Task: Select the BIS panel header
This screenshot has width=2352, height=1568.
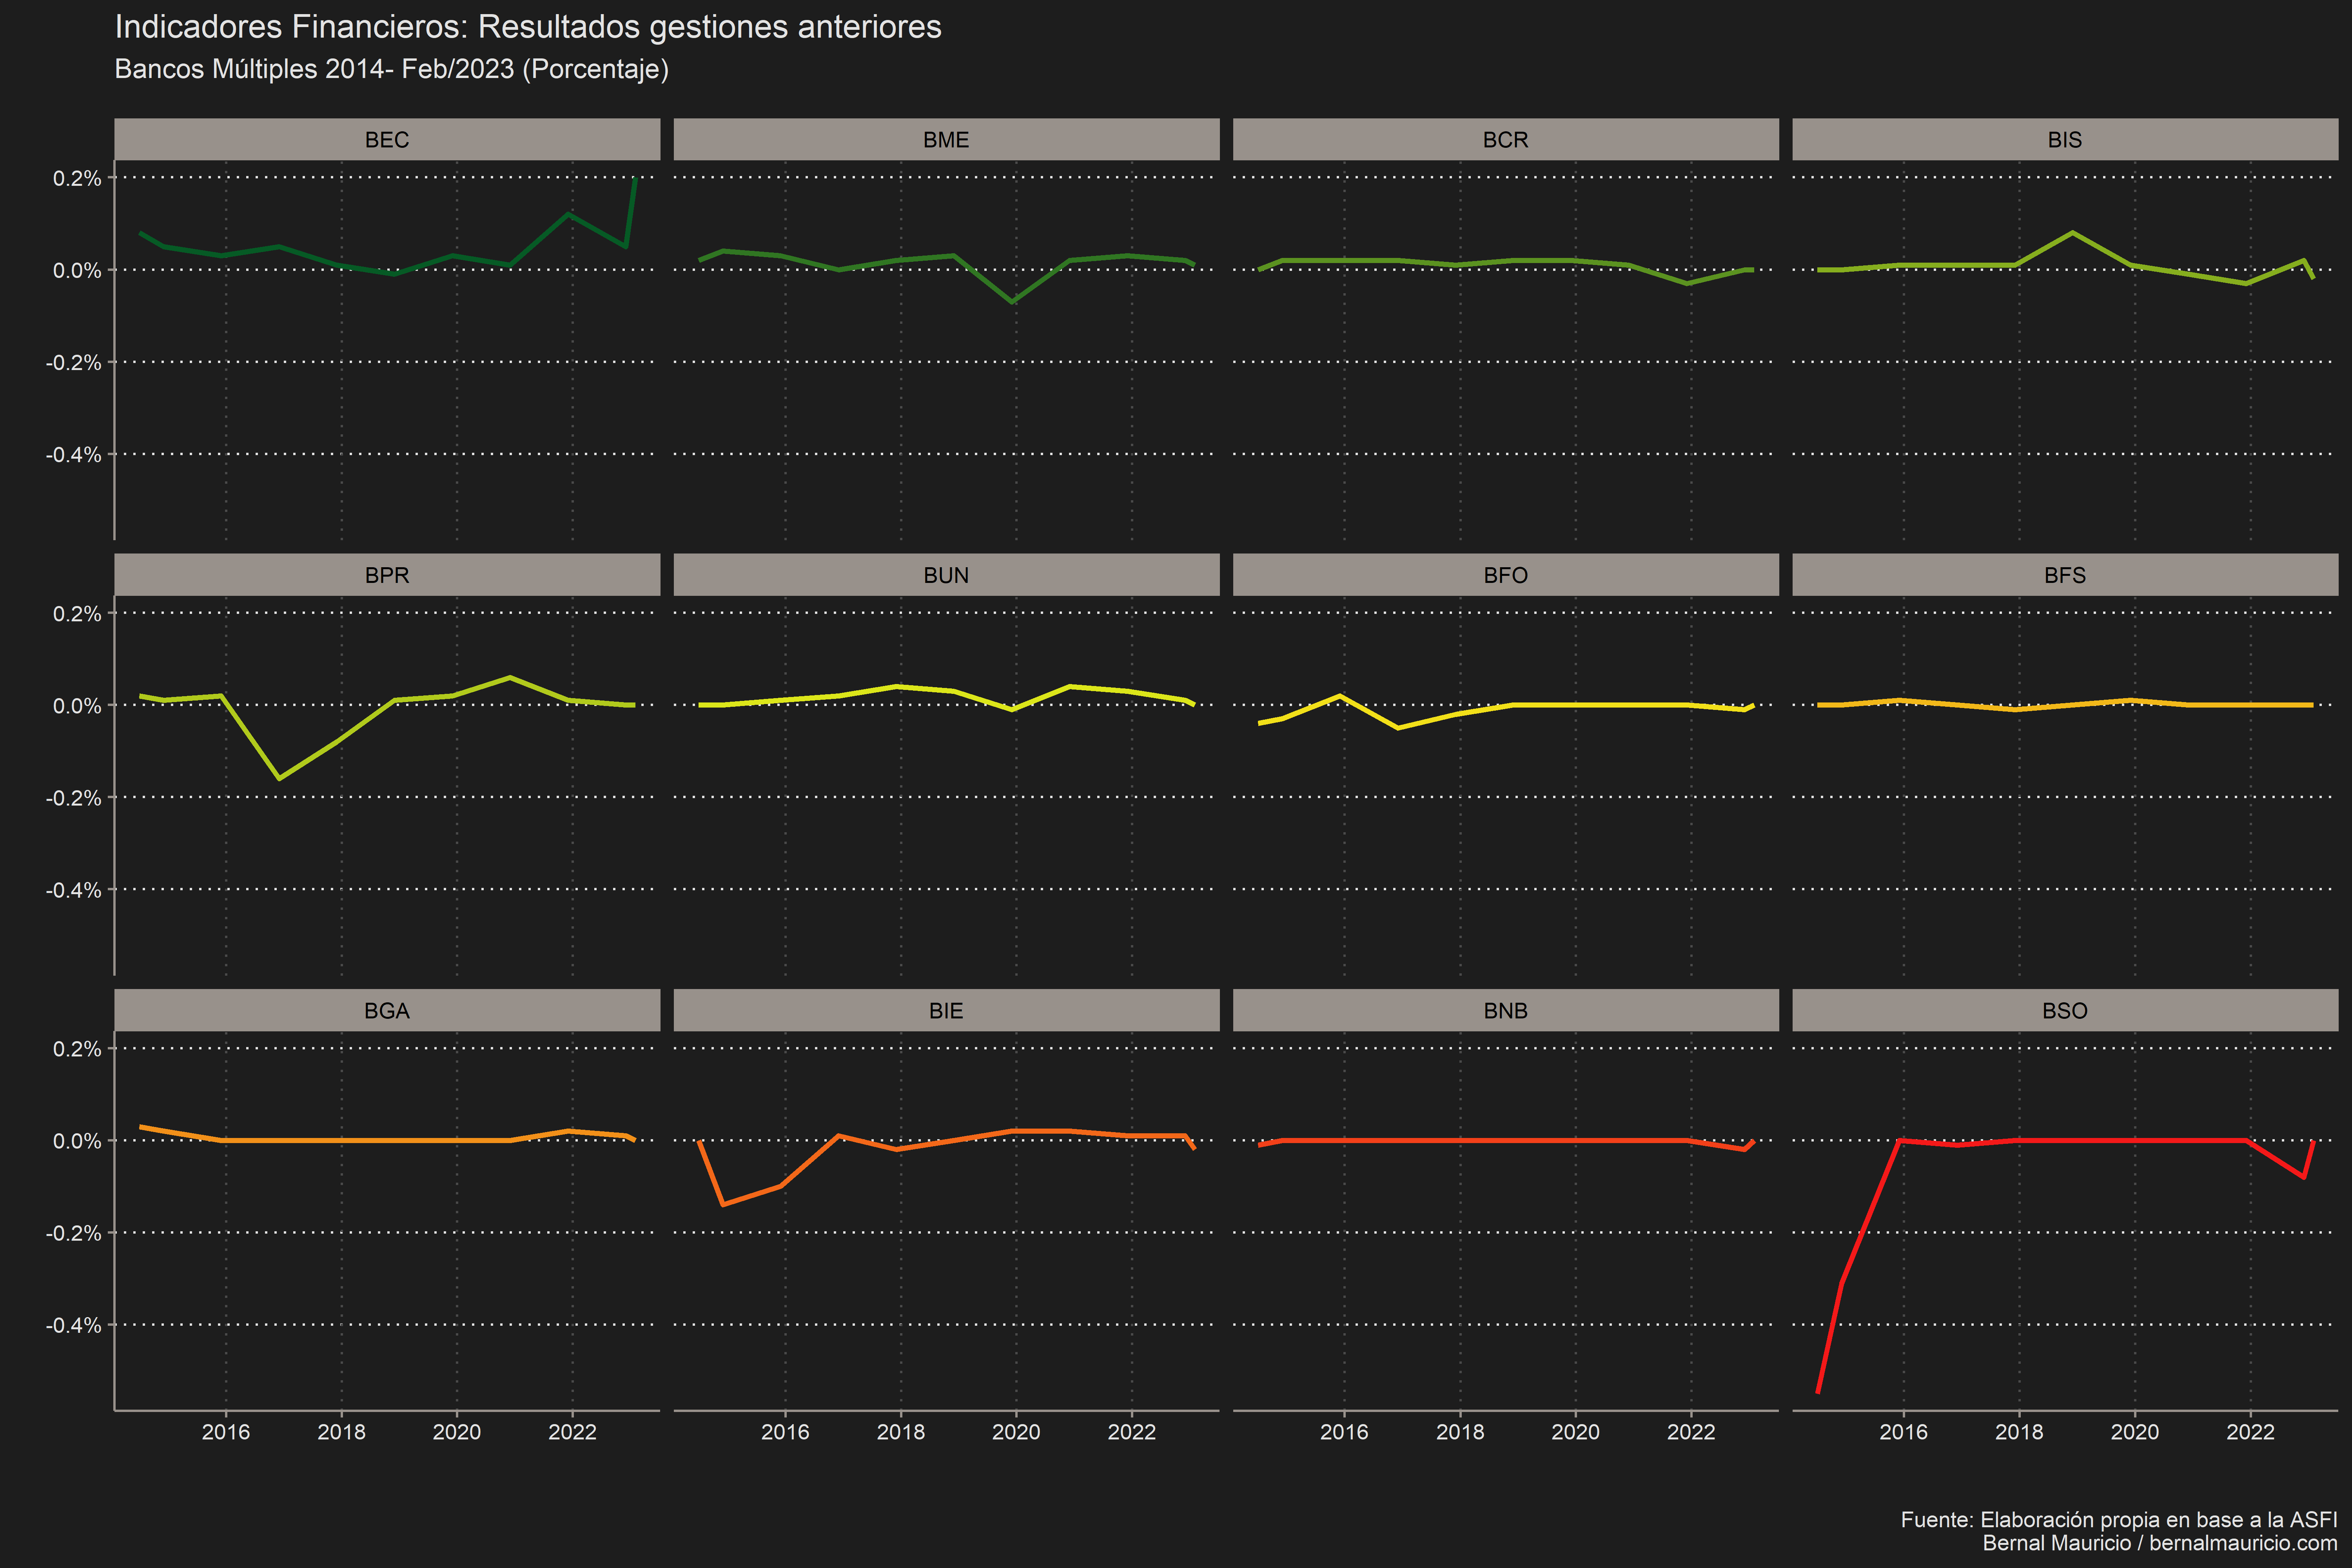Action: tap(2065, 139)
